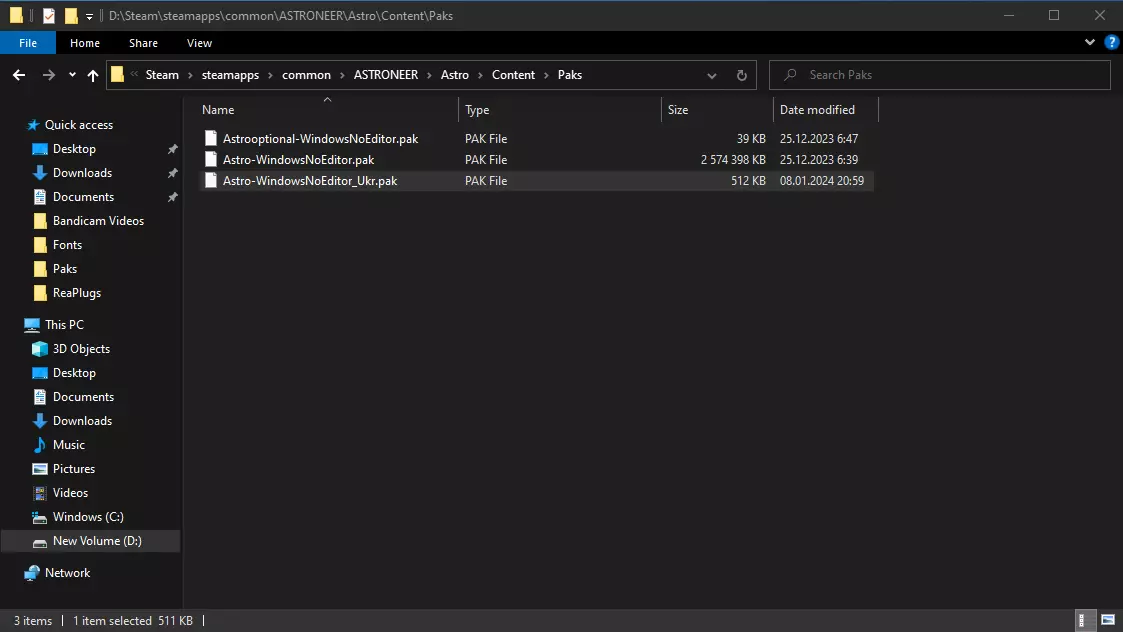Viewport: 1123px width, 632px height.
Task: Switch to Large icons view in status bar
Action: [x=1107, y=620]
